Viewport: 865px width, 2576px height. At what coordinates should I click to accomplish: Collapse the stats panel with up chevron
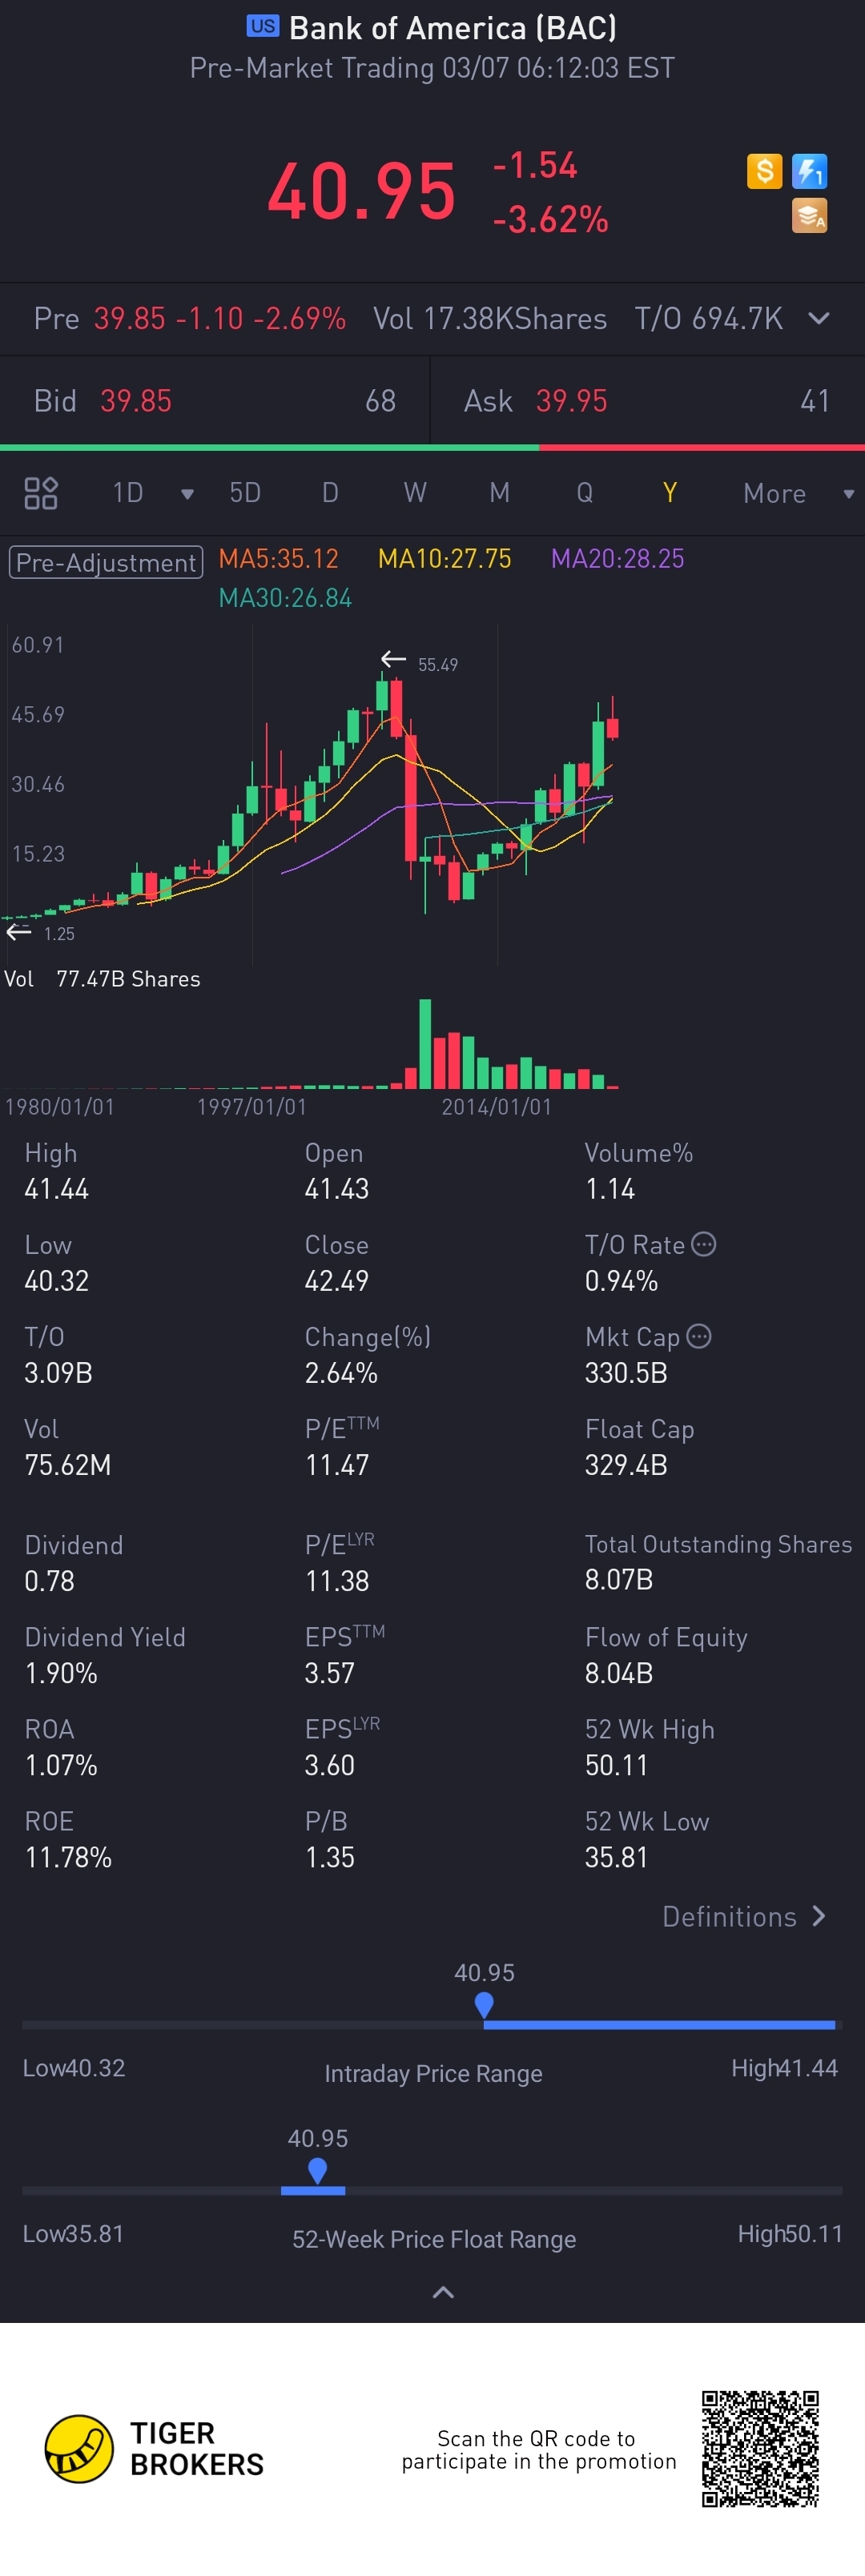click(442, 2292)
